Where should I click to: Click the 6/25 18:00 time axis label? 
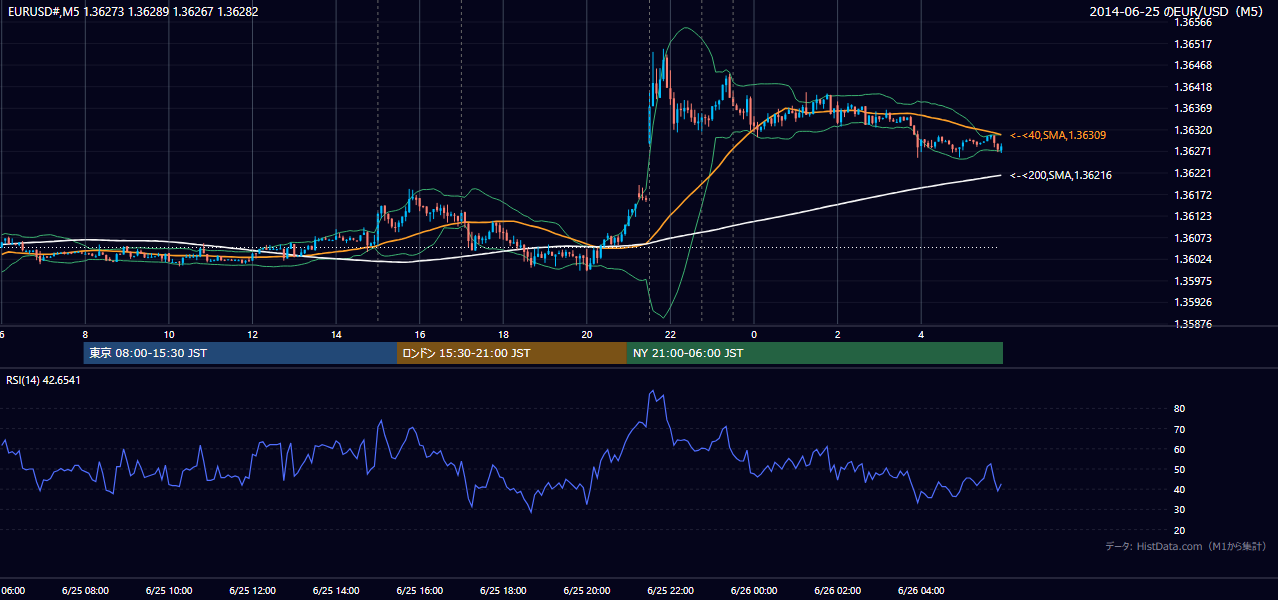(x=503, y=591)
